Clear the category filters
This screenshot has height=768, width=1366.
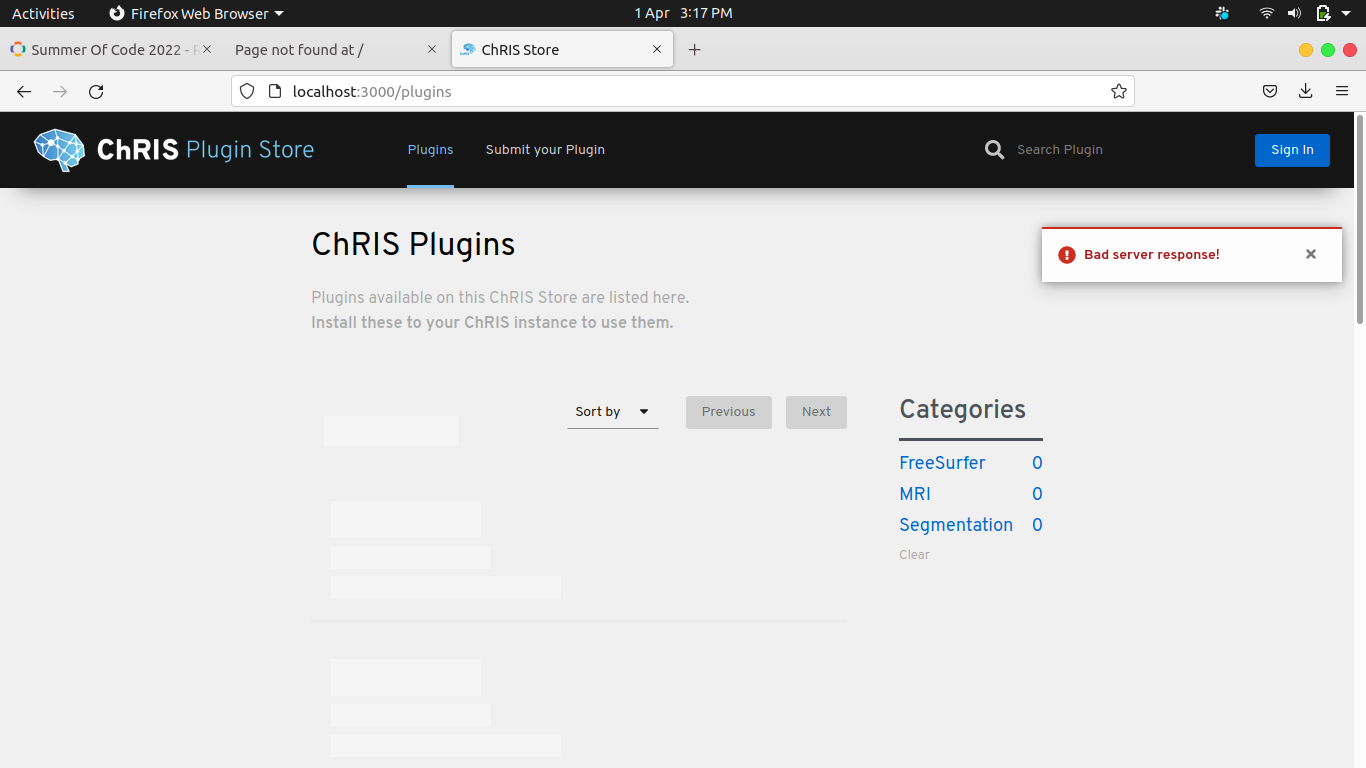click(x=914, y=554)
